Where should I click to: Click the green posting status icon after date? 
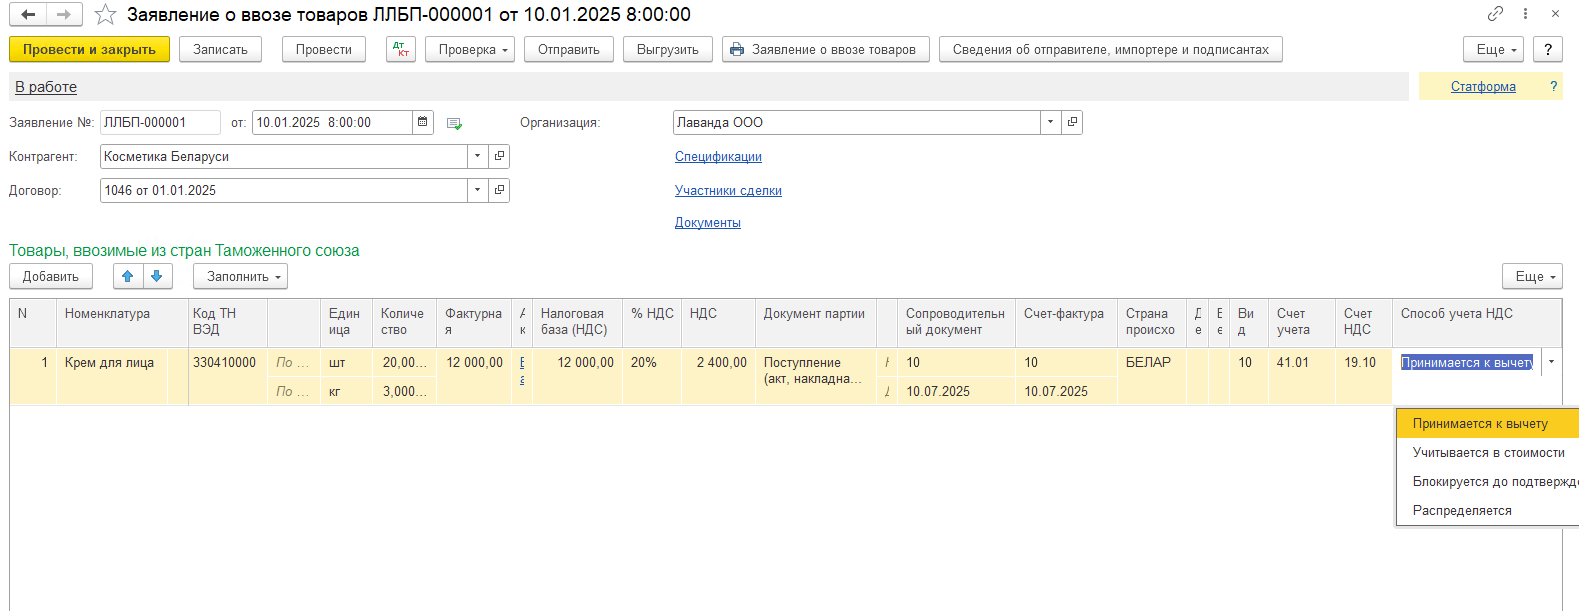click(x=454, y=123)
